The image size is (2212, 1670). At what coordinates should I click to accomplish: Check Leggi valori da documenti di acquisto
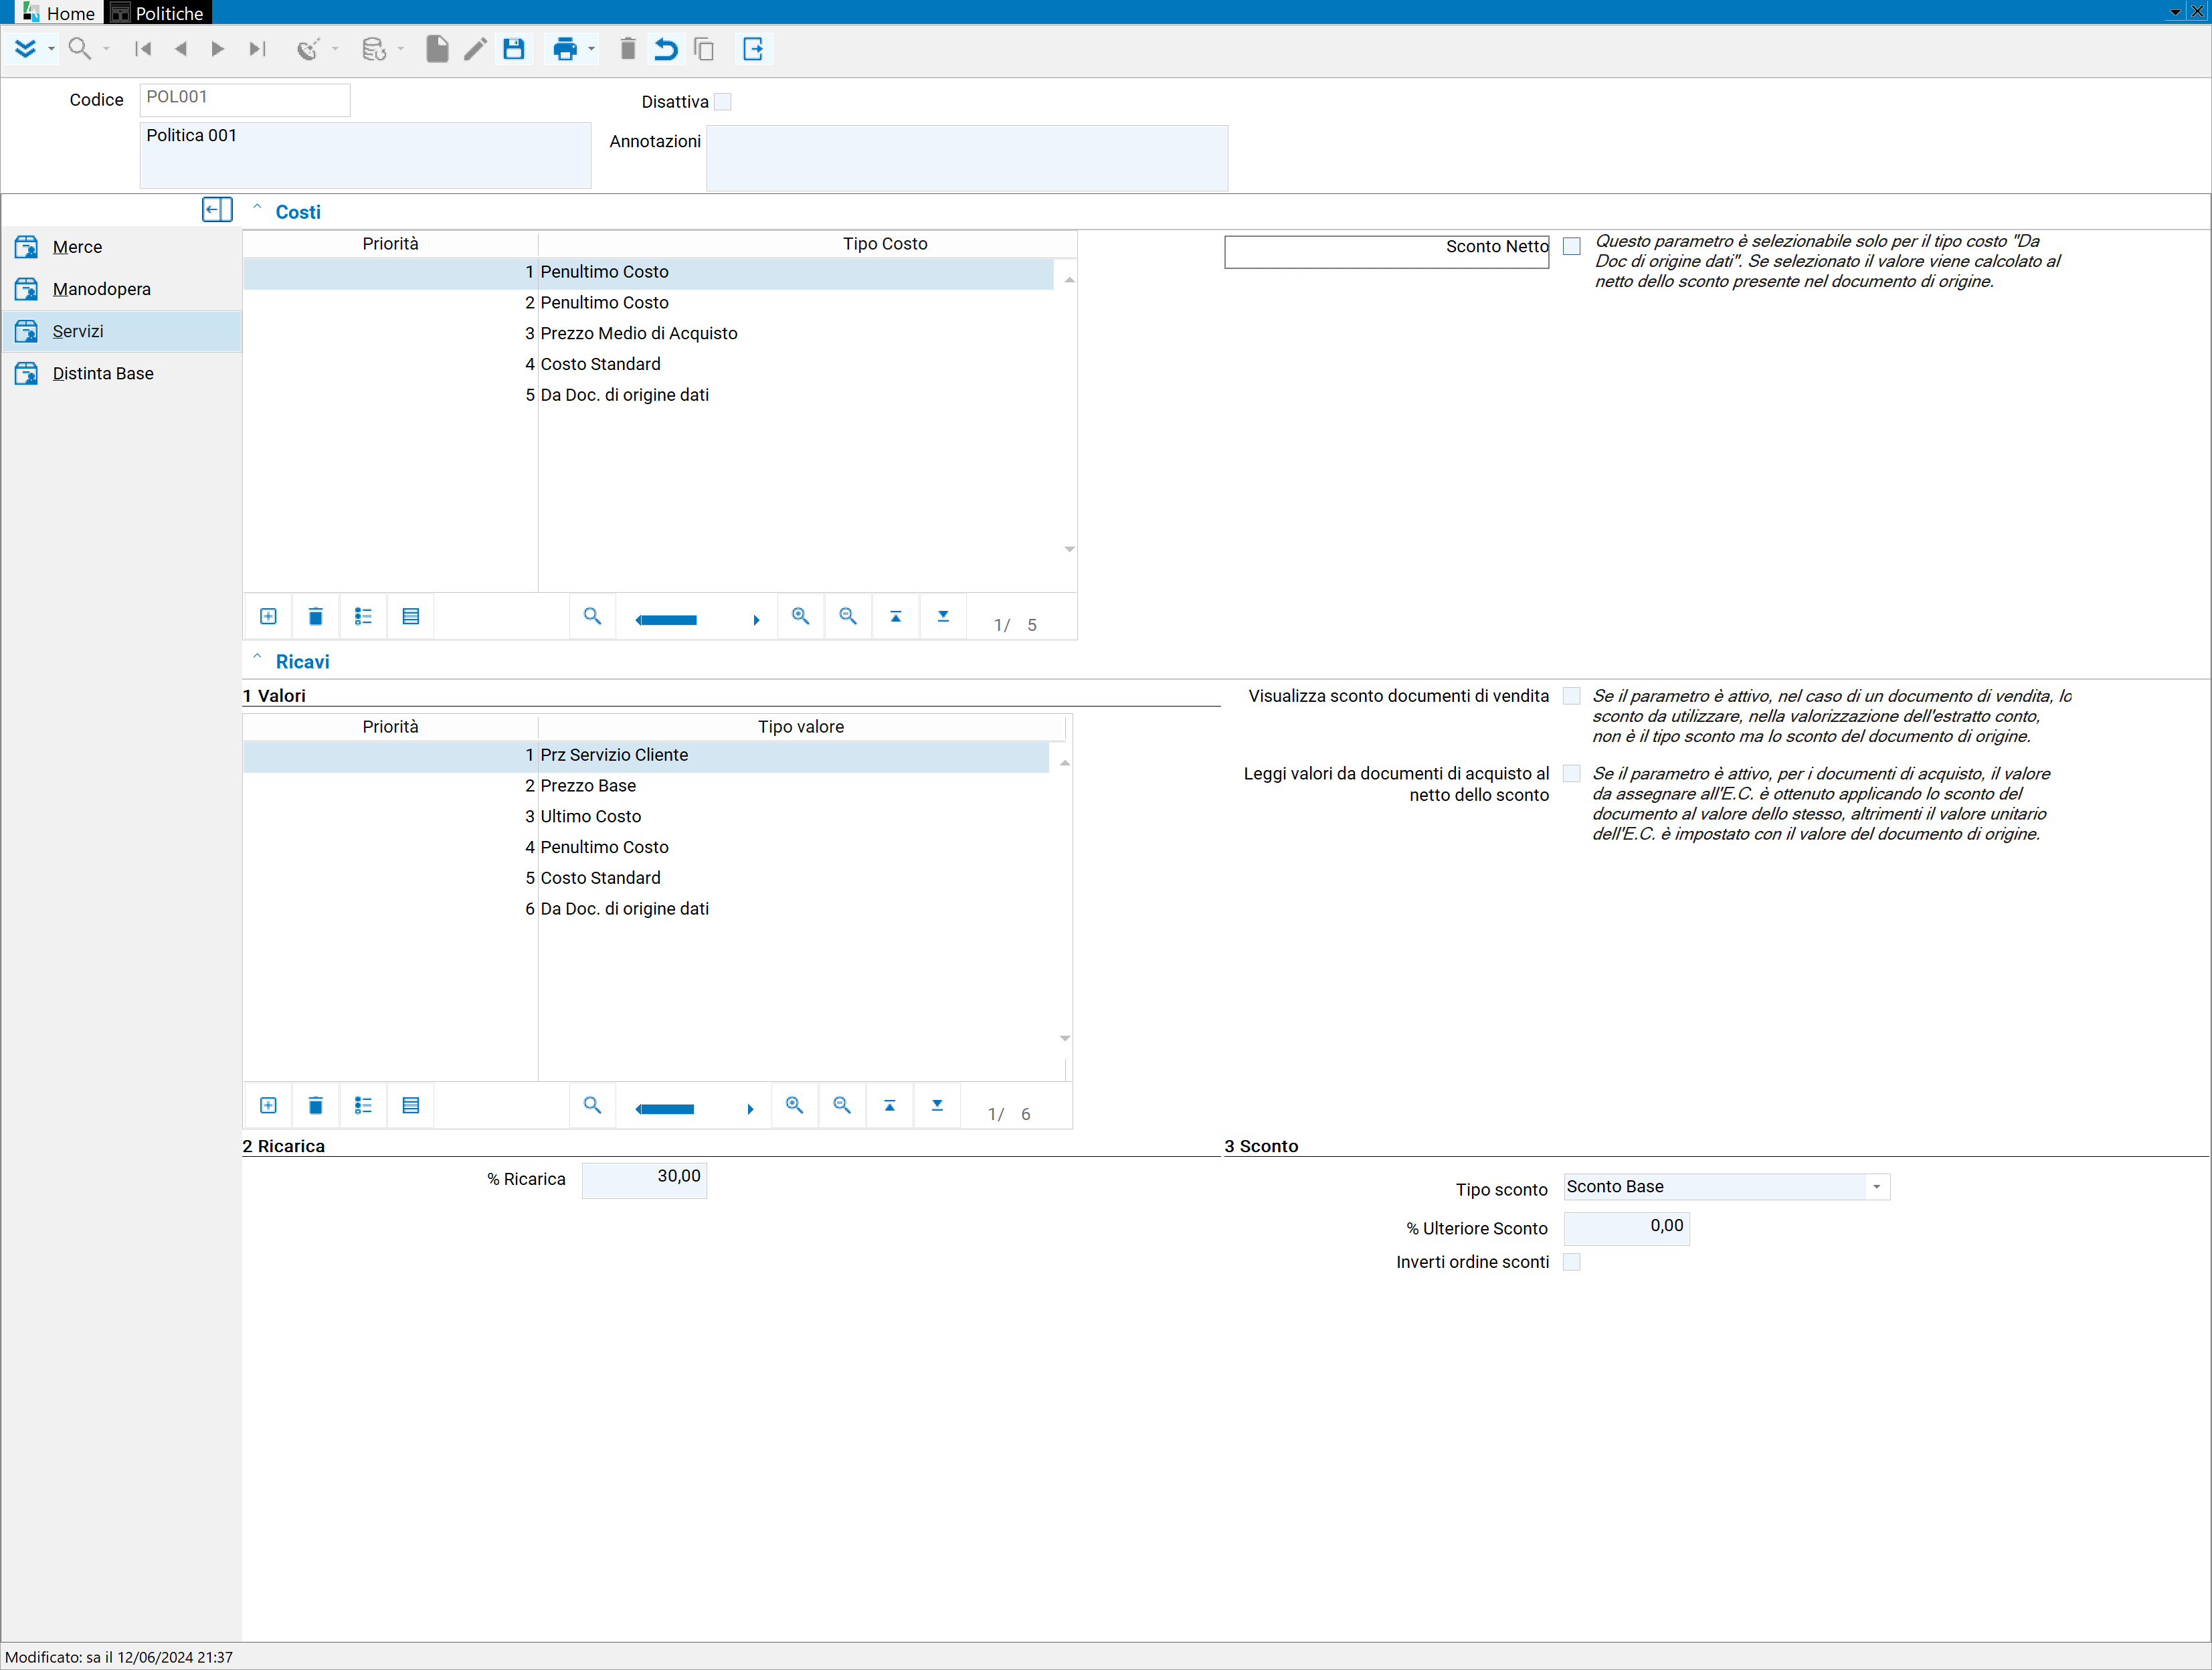(x=1572, y=774)
